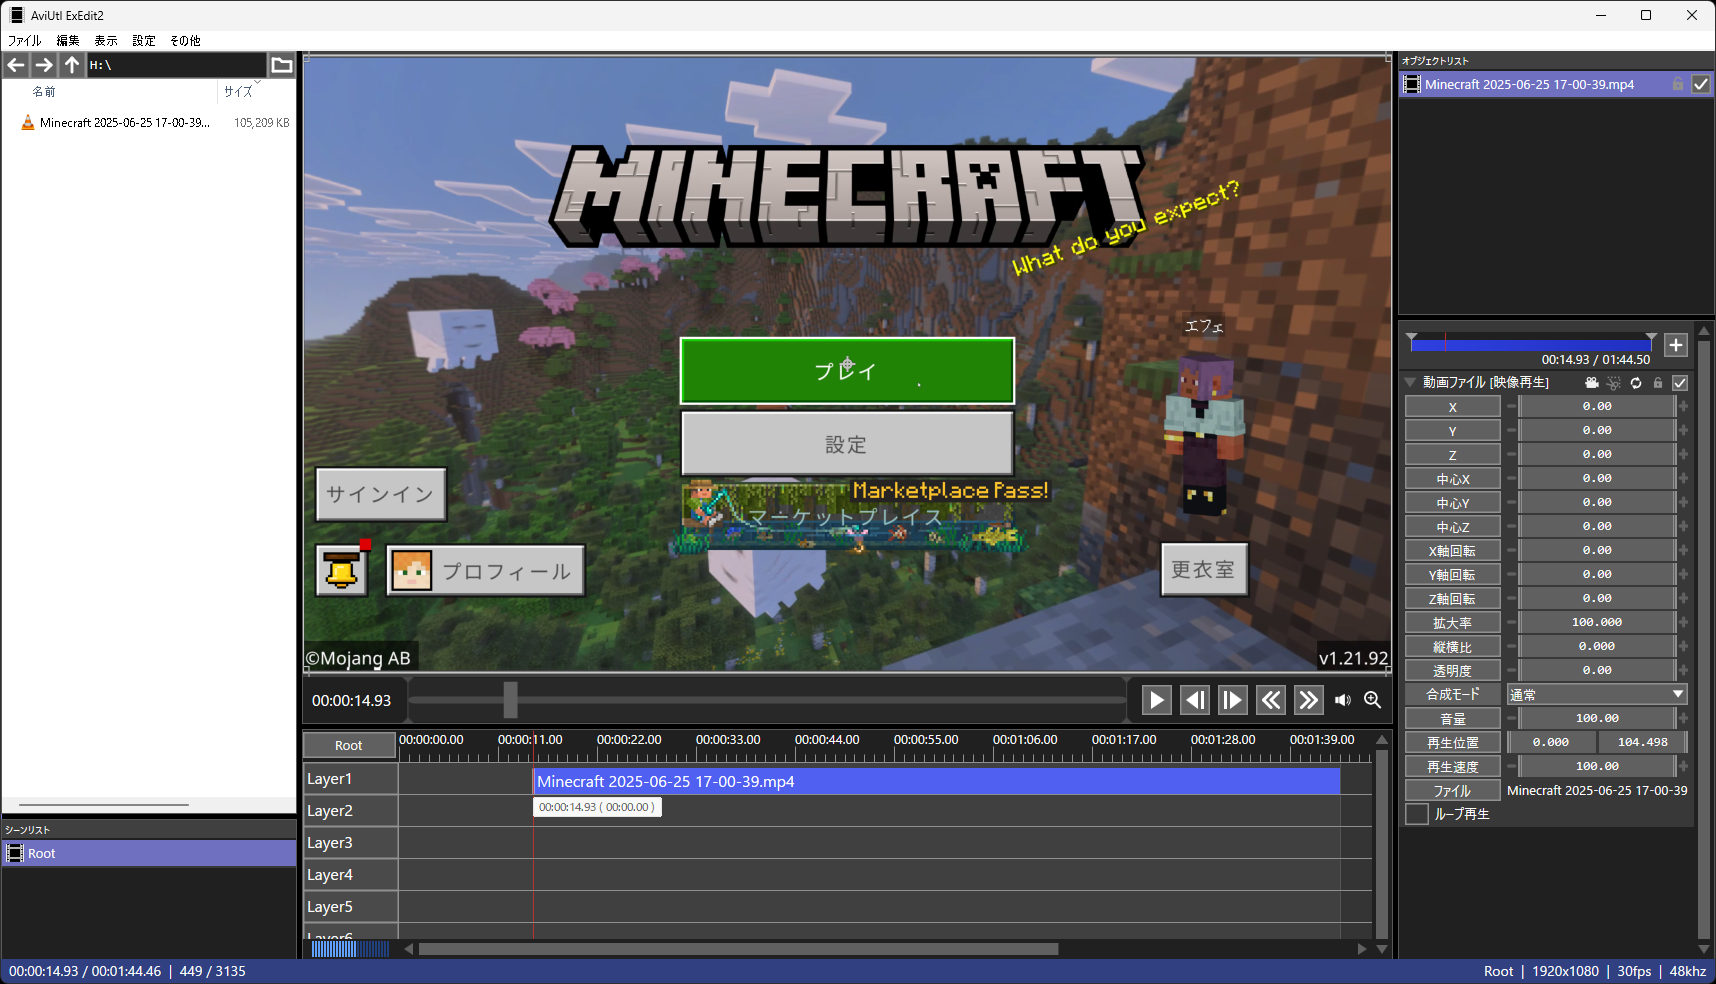Click the 拡大率 parameter button

1453,622
